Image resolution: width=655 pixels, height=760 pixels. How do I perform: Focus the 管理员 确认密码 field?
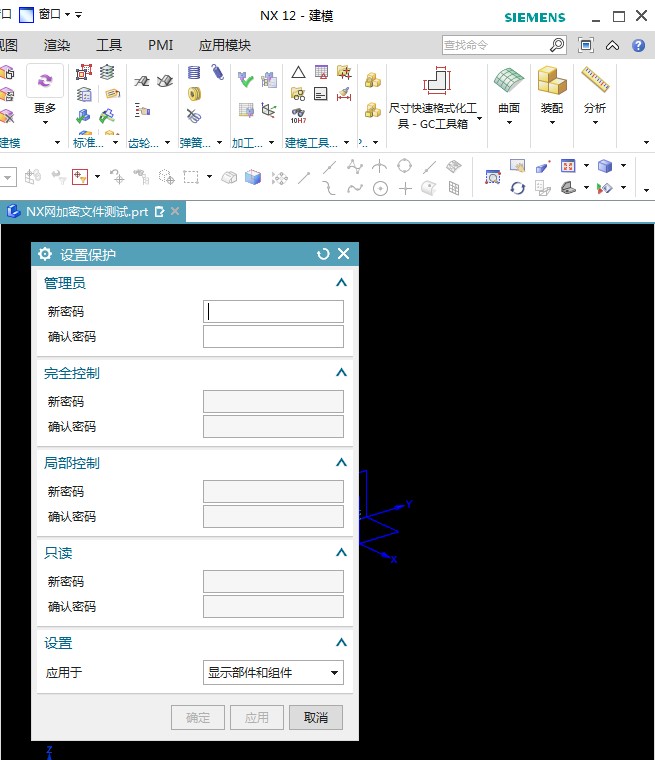(x=273, y=336)
